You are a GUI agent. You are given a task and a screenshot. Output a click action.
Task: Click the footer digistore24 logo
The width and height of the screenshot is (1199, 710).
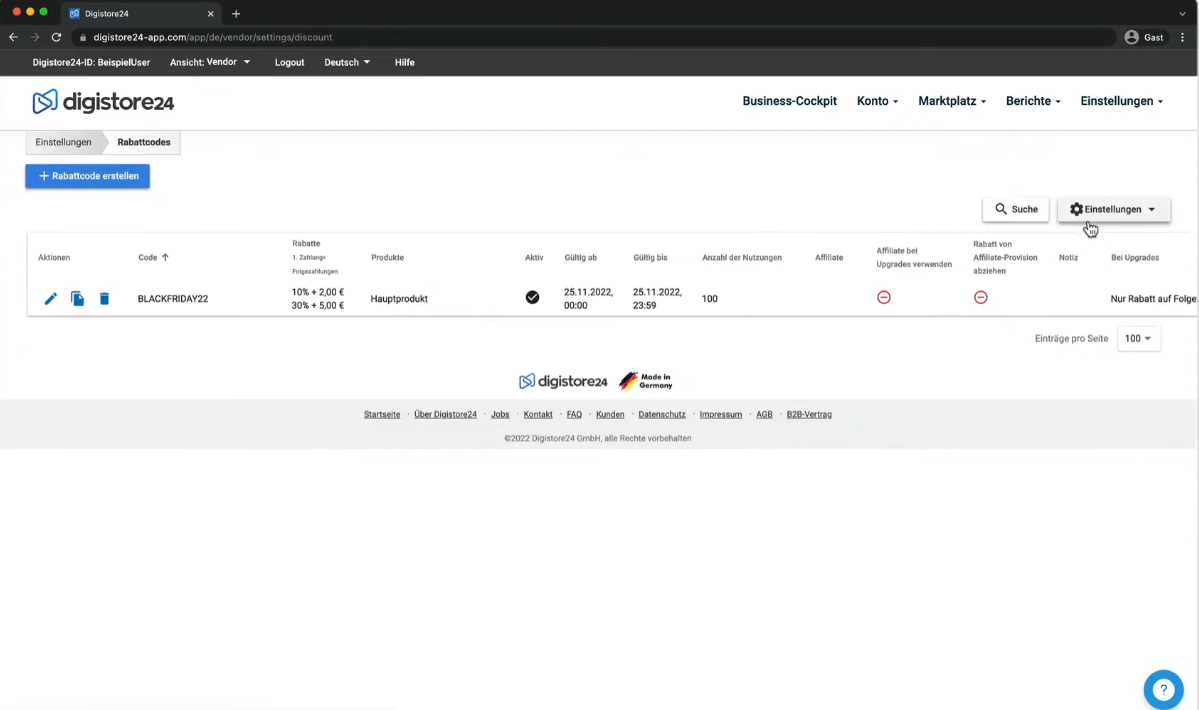[563, 381]
